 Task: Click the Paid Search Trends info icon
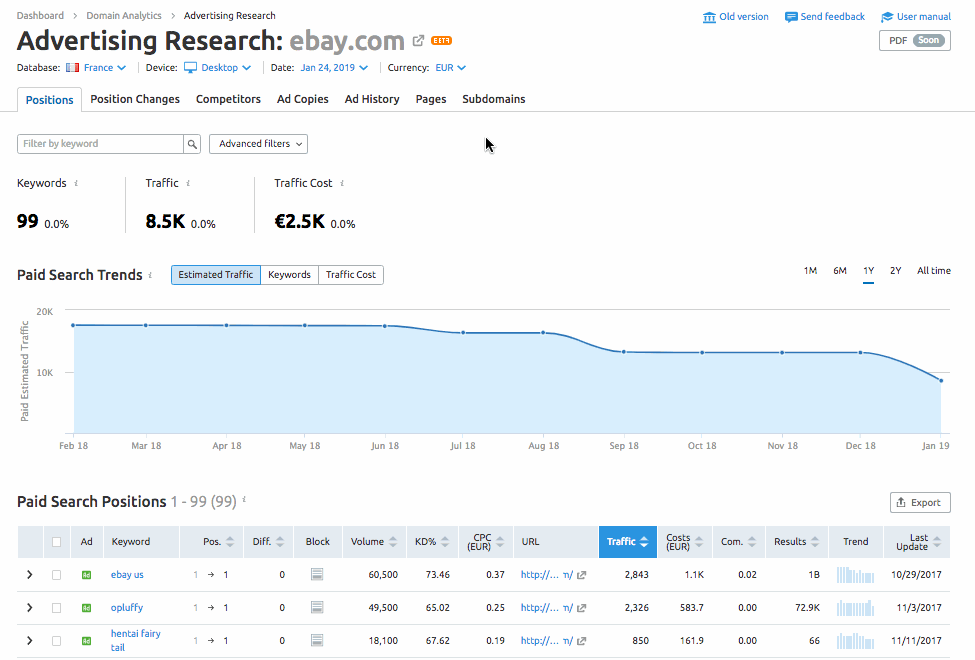click(150, 275)
